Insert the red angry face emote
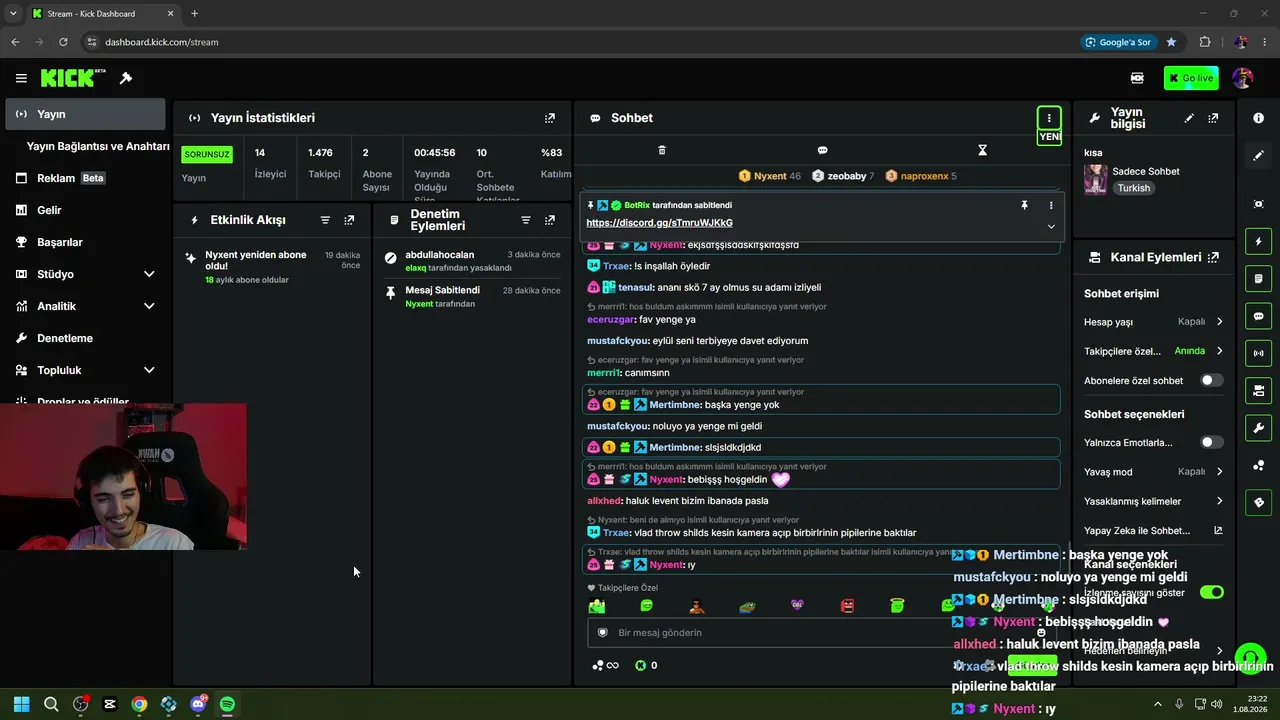Screen dimensions: 1280x720 coord(847,606)
